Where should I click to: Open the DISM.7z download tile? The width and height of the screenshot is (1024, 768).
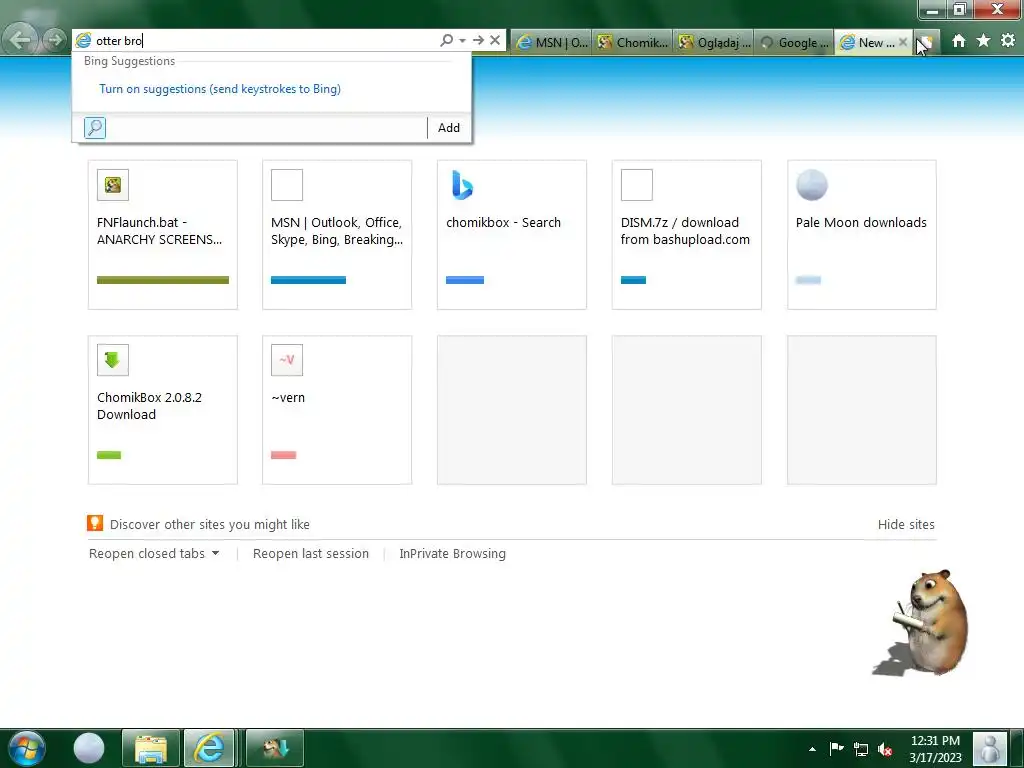pyautogui.click(x=686, y=234)
